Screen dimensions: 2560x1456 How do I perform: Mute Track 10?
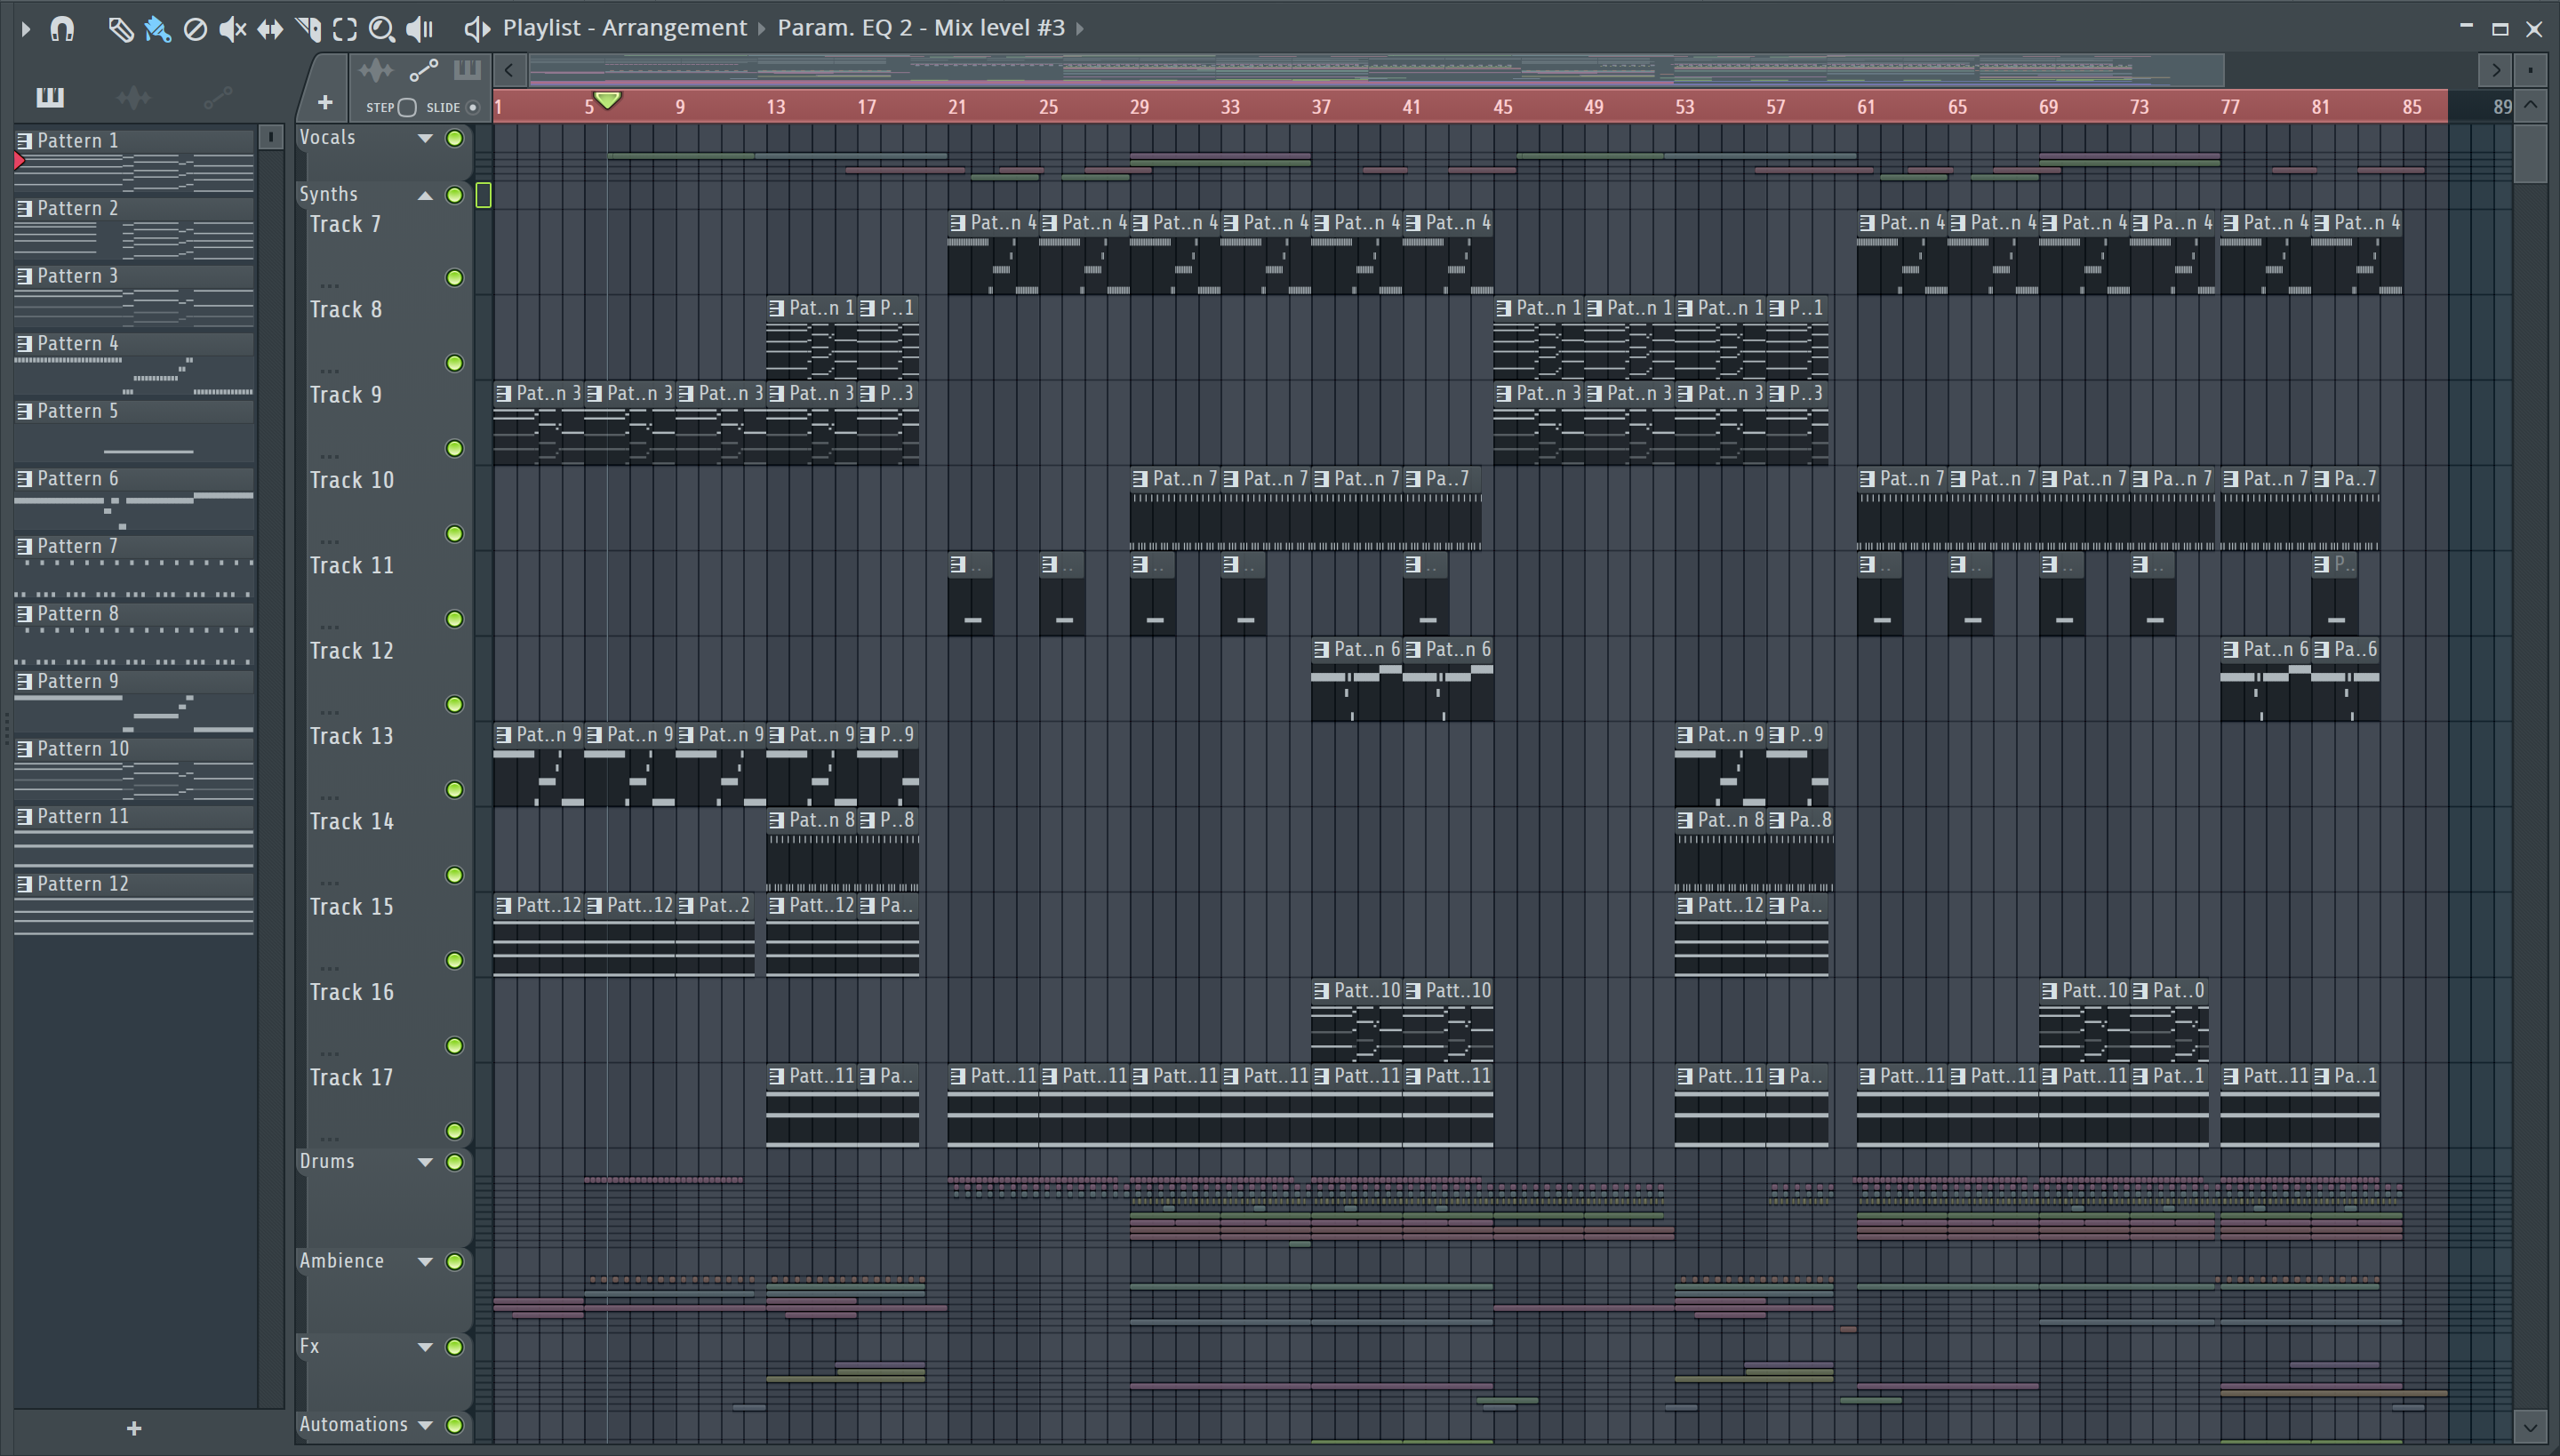455,534
